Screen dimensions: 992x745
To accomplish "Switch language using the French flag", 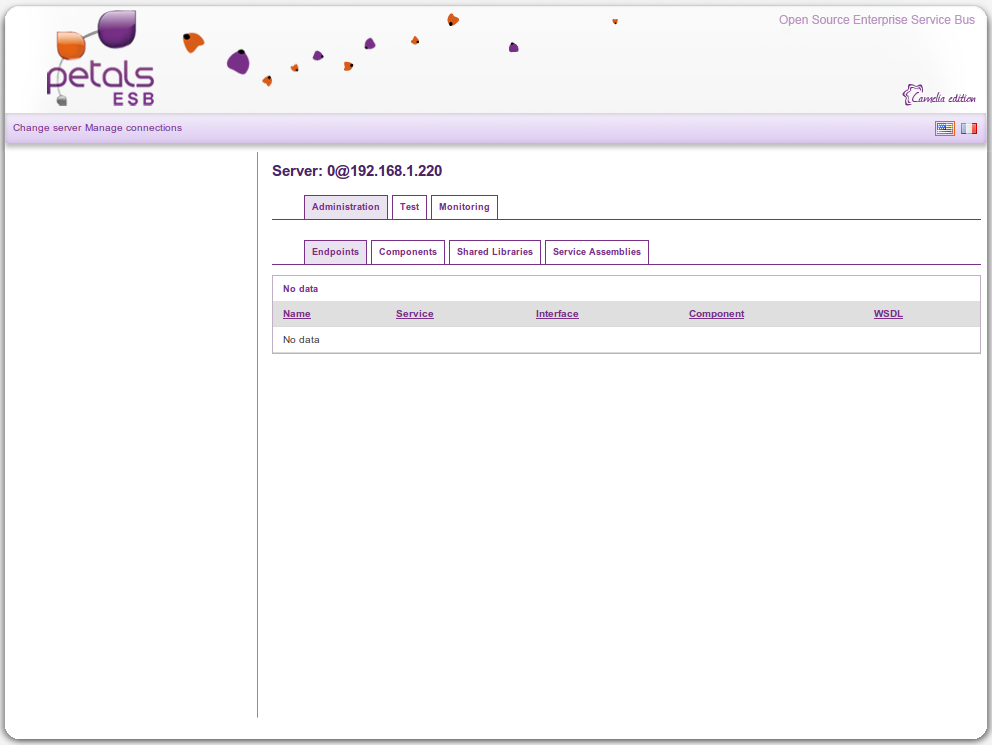I will [968, 128].
